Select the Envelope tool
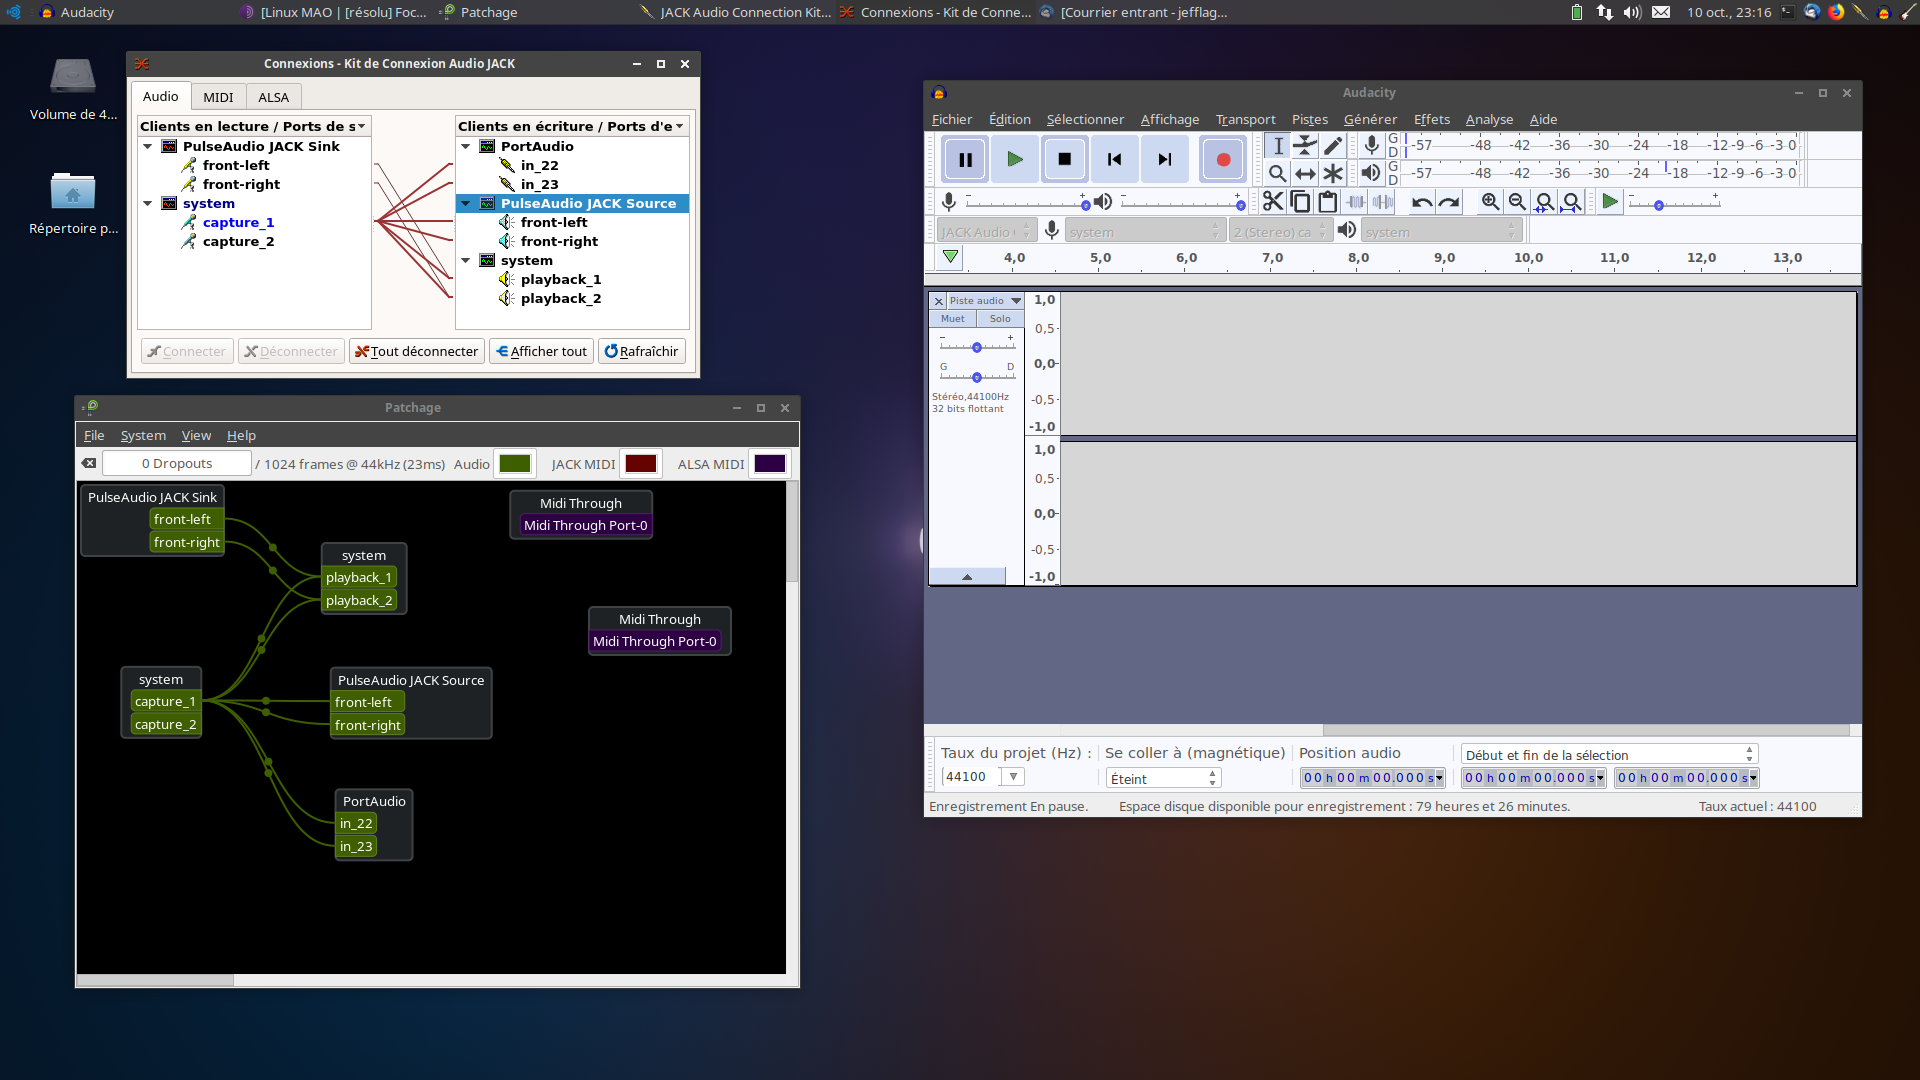Image resolution: width=1920 pixels, height=1080 pixels. coord(1305,146)
